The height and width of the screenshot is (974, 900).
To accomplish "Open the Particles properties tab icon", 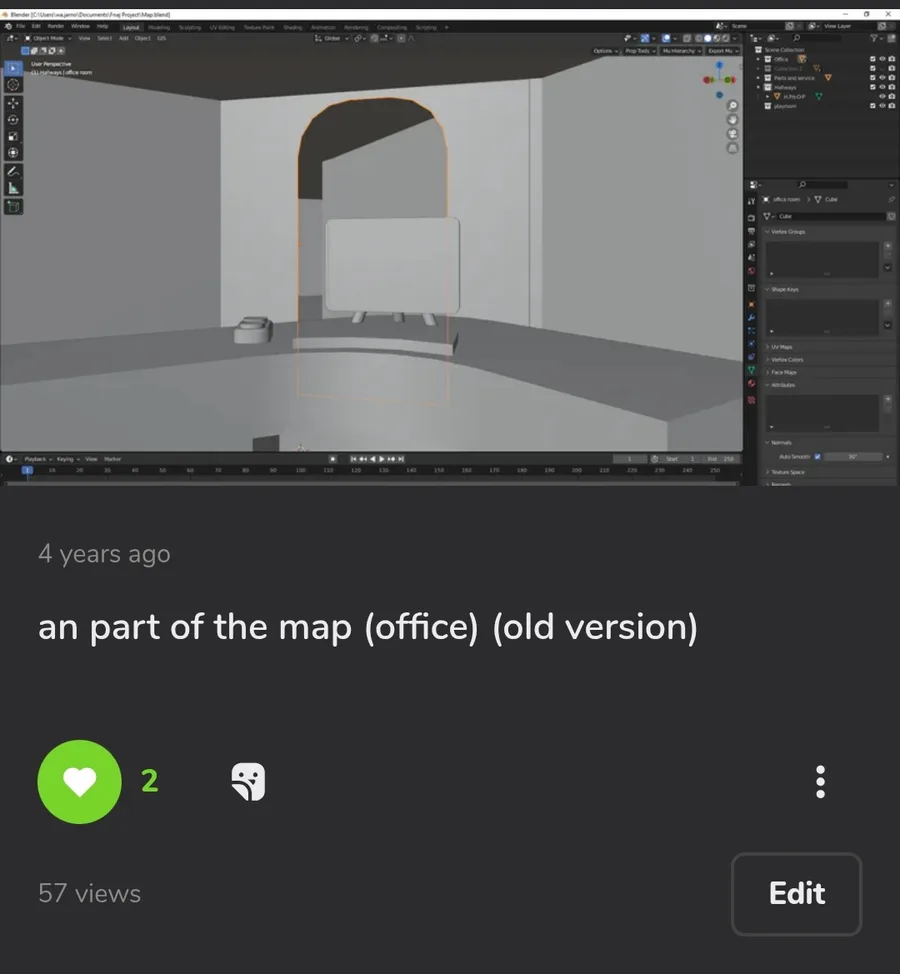I will coord(752,330).
